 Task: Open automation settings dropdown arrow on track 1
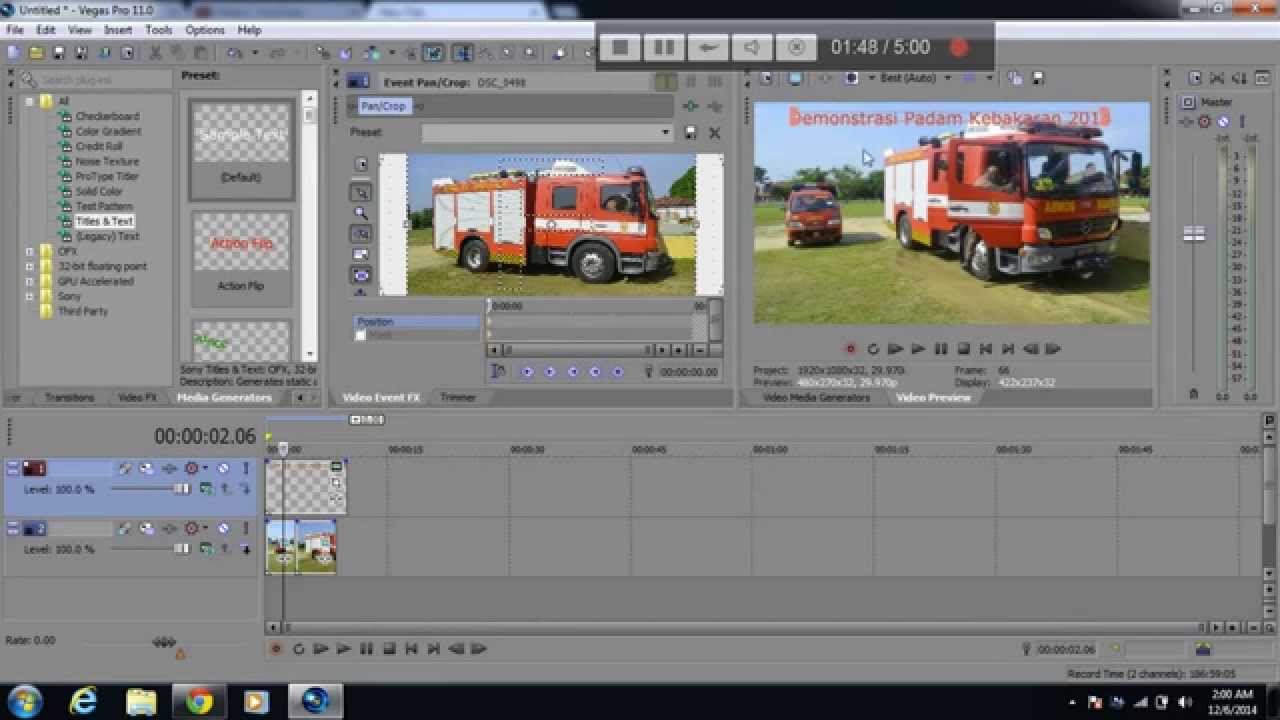206,468
